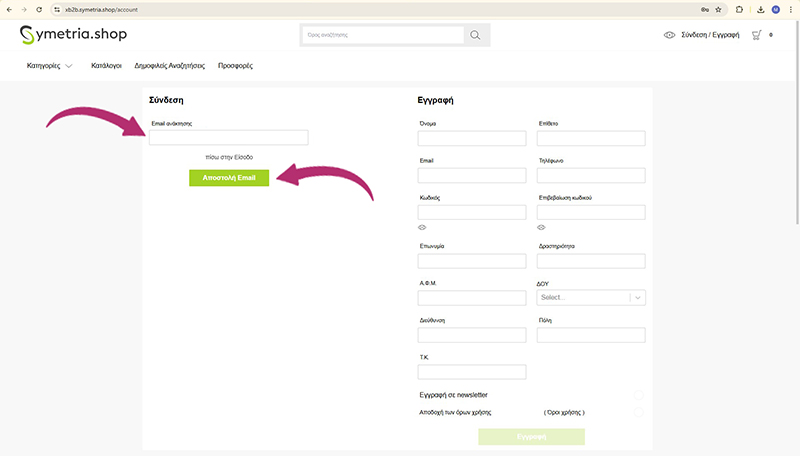Open the ΔΟΥ Select dropdown

(590, 297)
